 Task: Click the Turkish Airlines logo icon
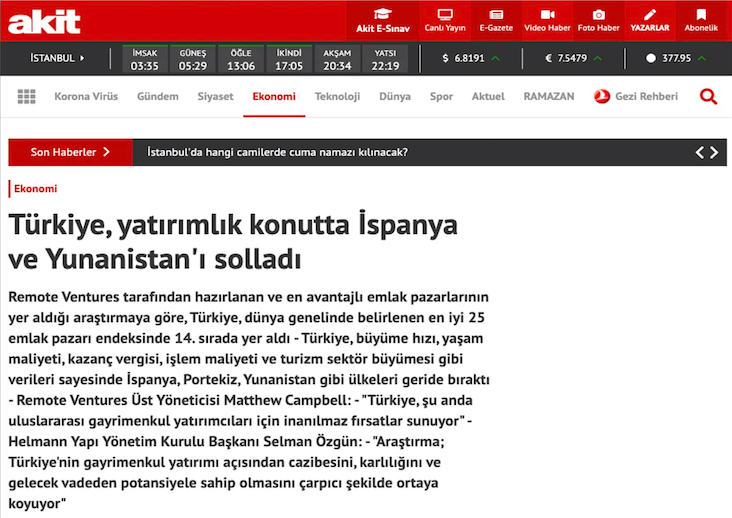click(602, 97)
